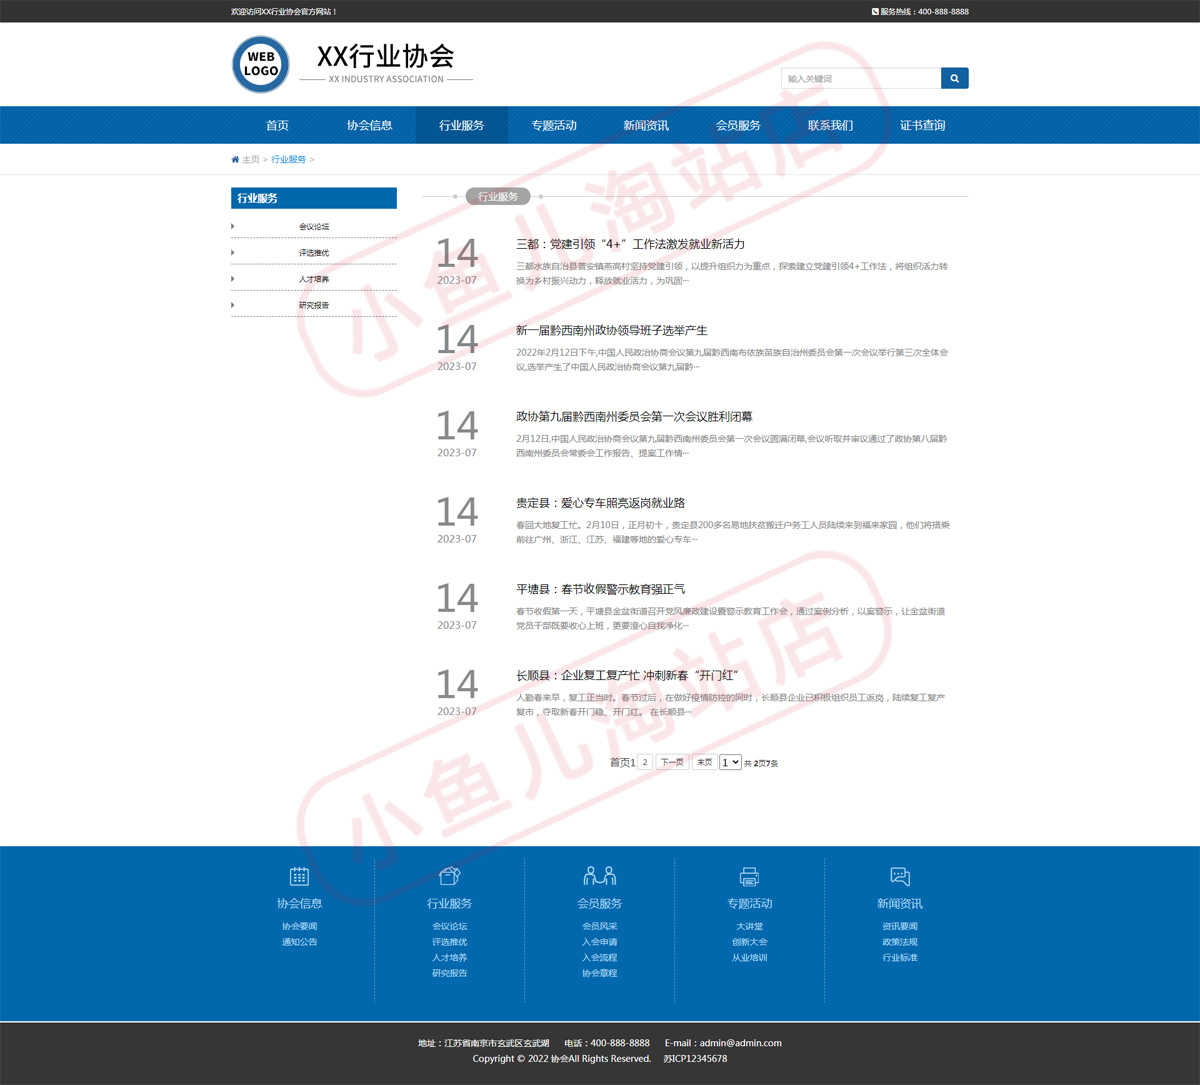The height and width of the screenshot is (1085, 1200).
Task: Click footer link 大讲堂
Action: [749, 926]
